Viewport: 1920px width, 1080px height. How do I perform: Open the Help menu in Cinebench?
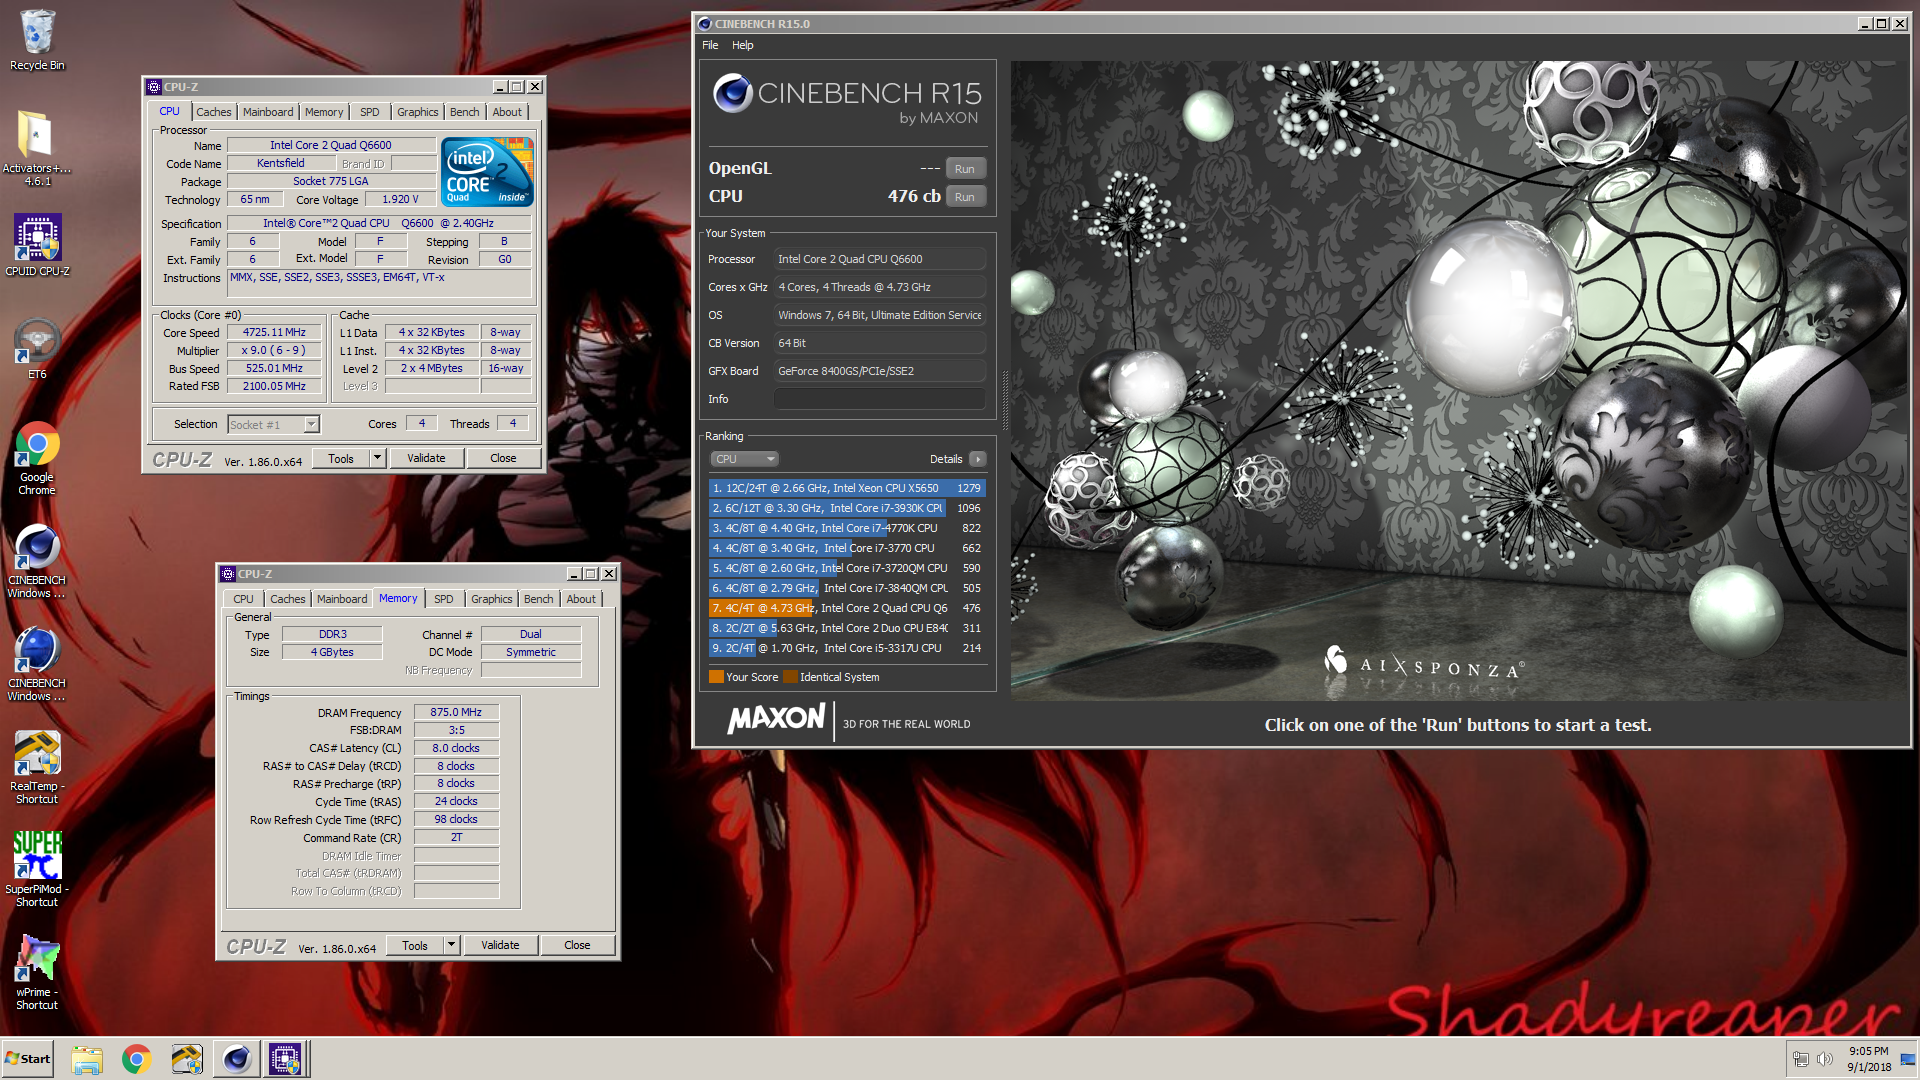742,45
